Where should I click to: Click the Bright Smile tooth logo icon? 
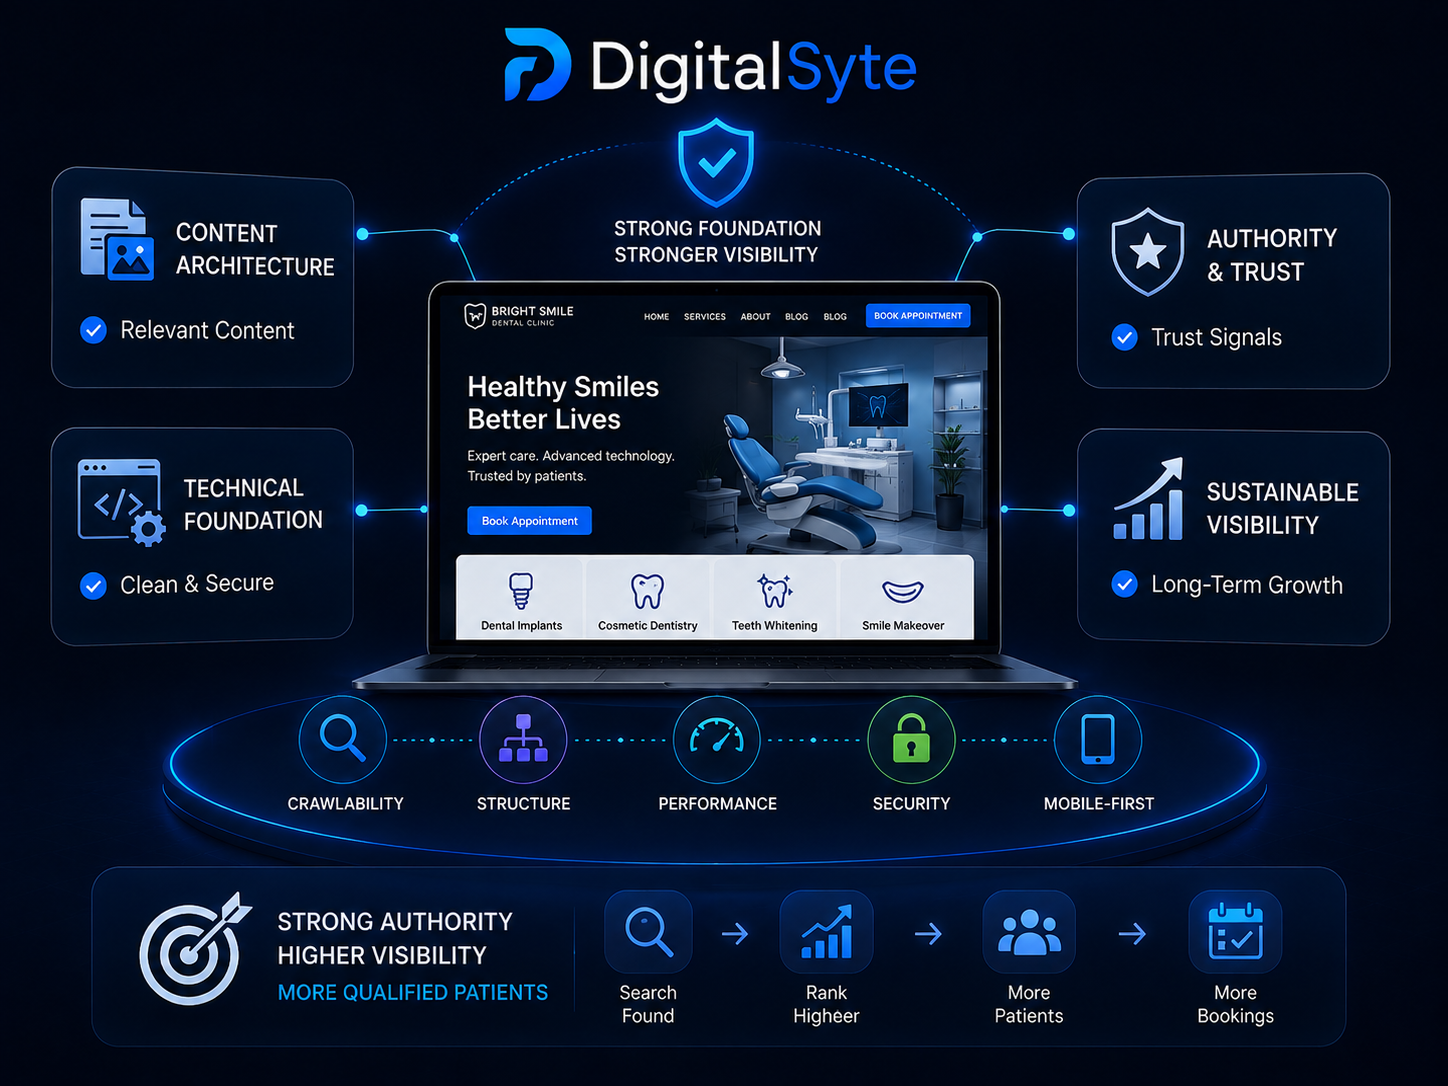pos(475,316)
